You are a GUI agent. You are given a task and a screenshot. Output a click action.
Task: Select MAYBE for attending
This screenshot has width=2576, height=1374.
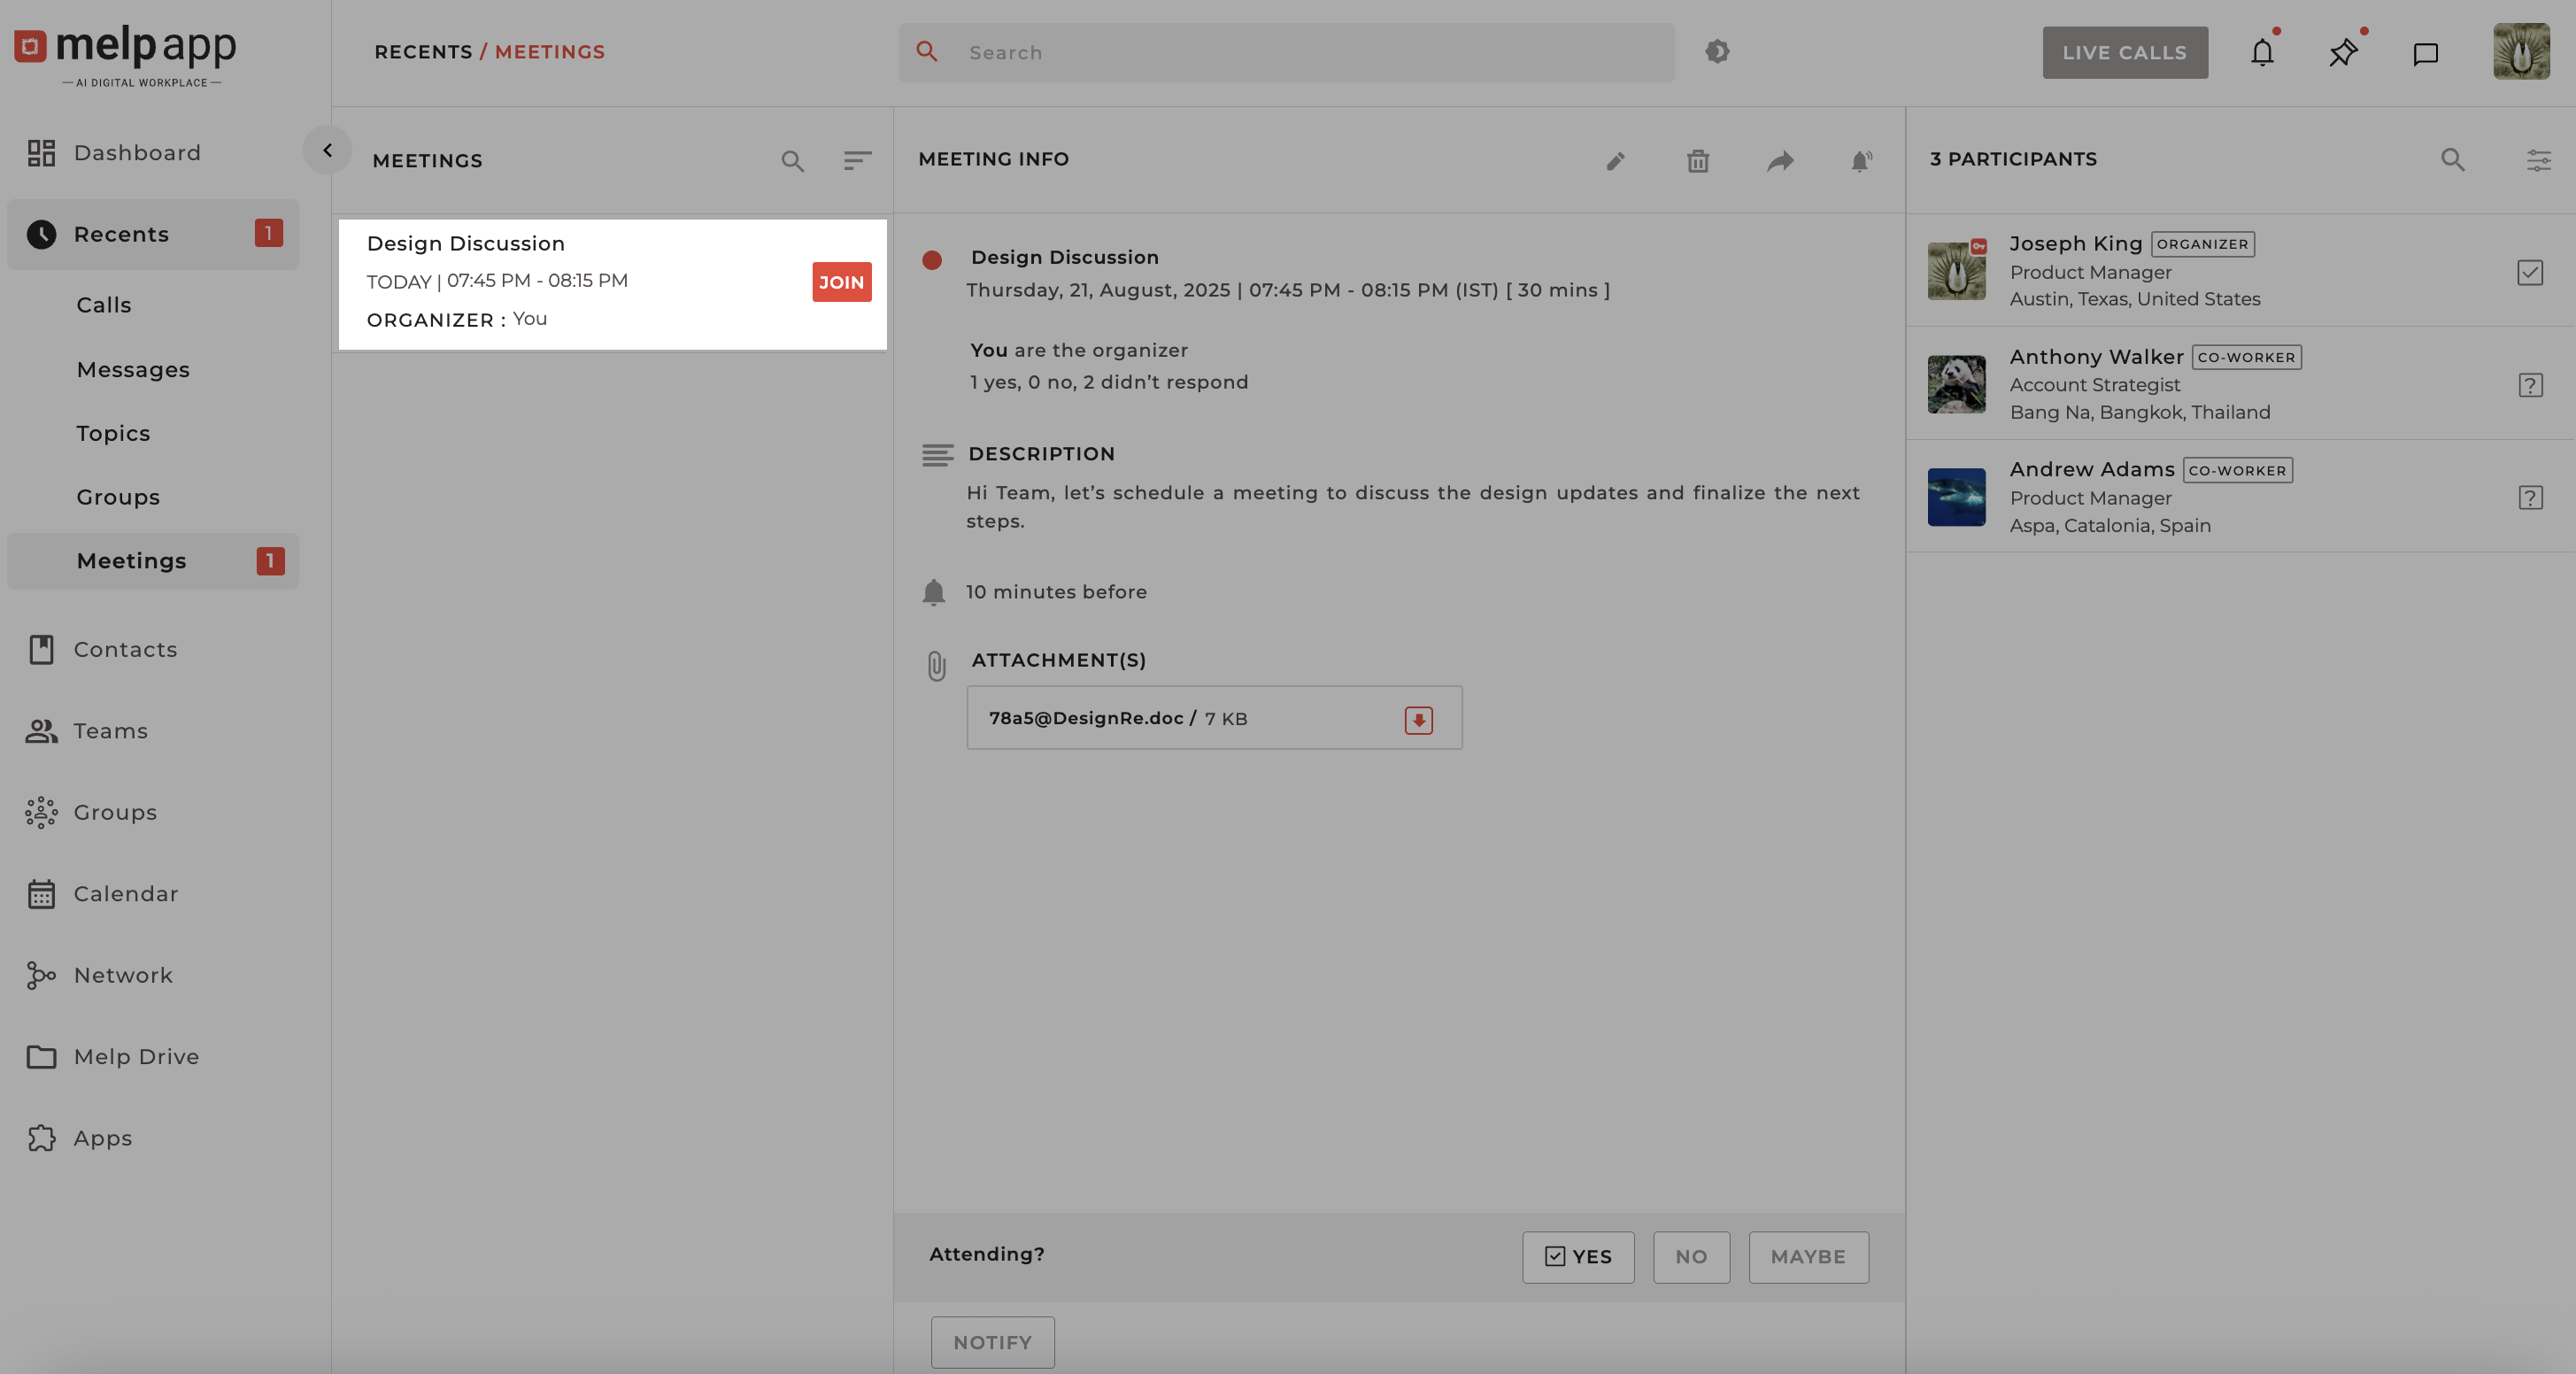click(x=1808, y=1257)
